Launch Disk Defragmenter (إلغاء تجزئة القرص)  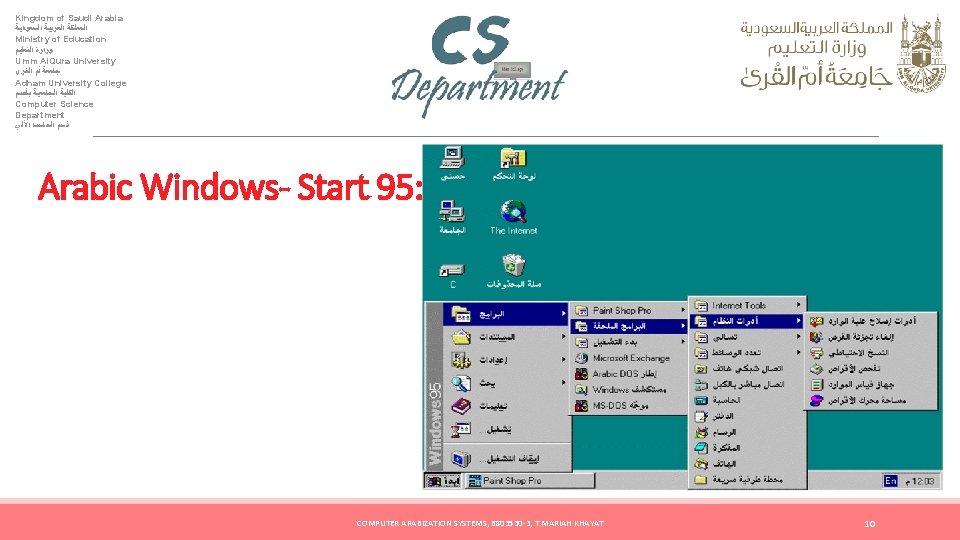tap(871, 337)
